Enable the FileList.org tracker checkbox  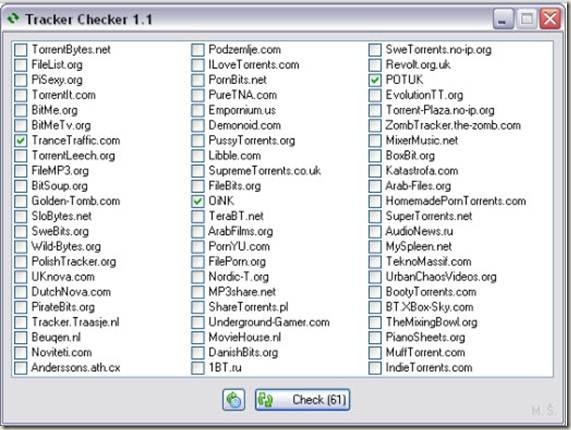[20, 65]
